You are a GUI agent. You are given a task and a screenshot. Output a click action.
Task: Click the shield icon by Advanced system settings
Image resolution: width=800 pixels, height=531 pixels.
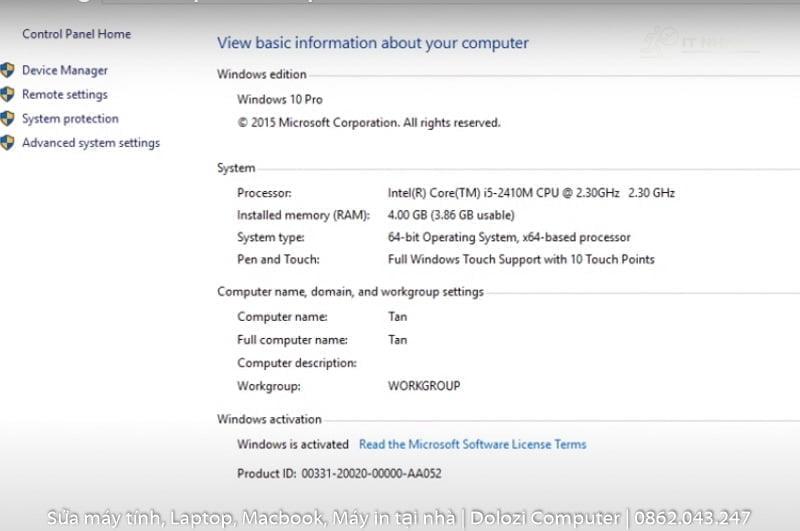(8, 143)
